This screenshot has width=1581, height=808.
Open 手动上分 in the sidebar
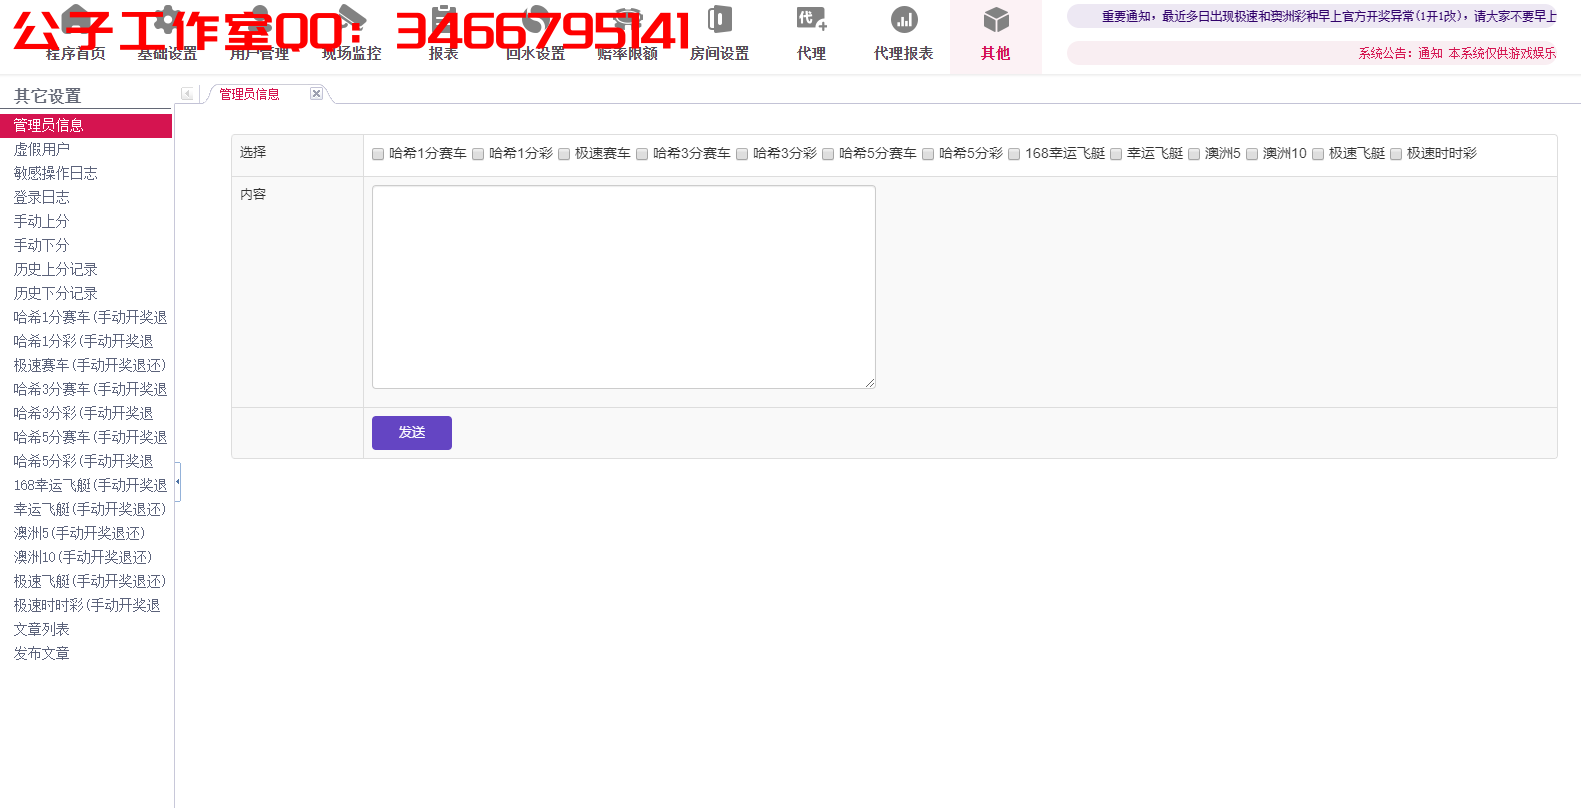tap(42, 221)
